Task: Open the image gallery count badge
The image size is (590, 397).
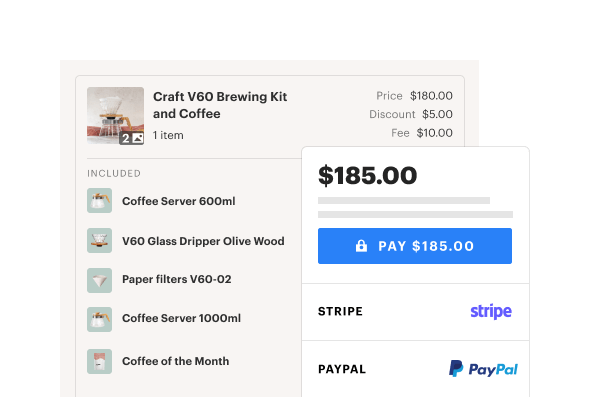Action: coord(131,138)
